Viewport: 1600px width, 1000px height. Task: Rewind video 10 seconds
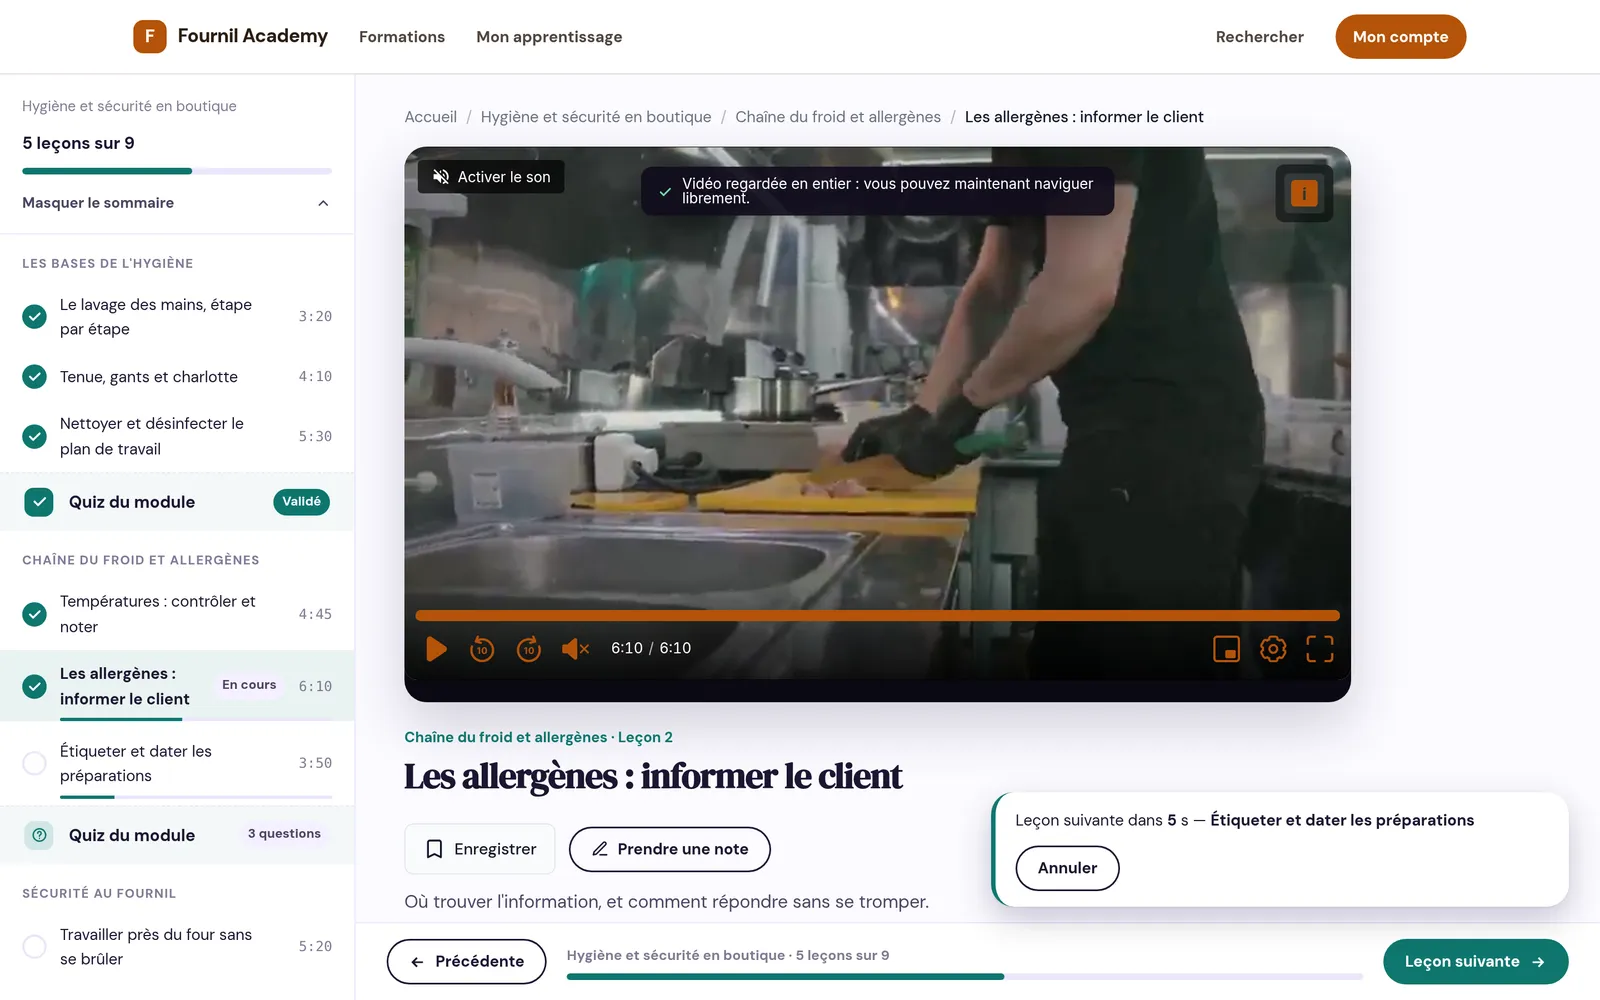[x=482, y=649]
